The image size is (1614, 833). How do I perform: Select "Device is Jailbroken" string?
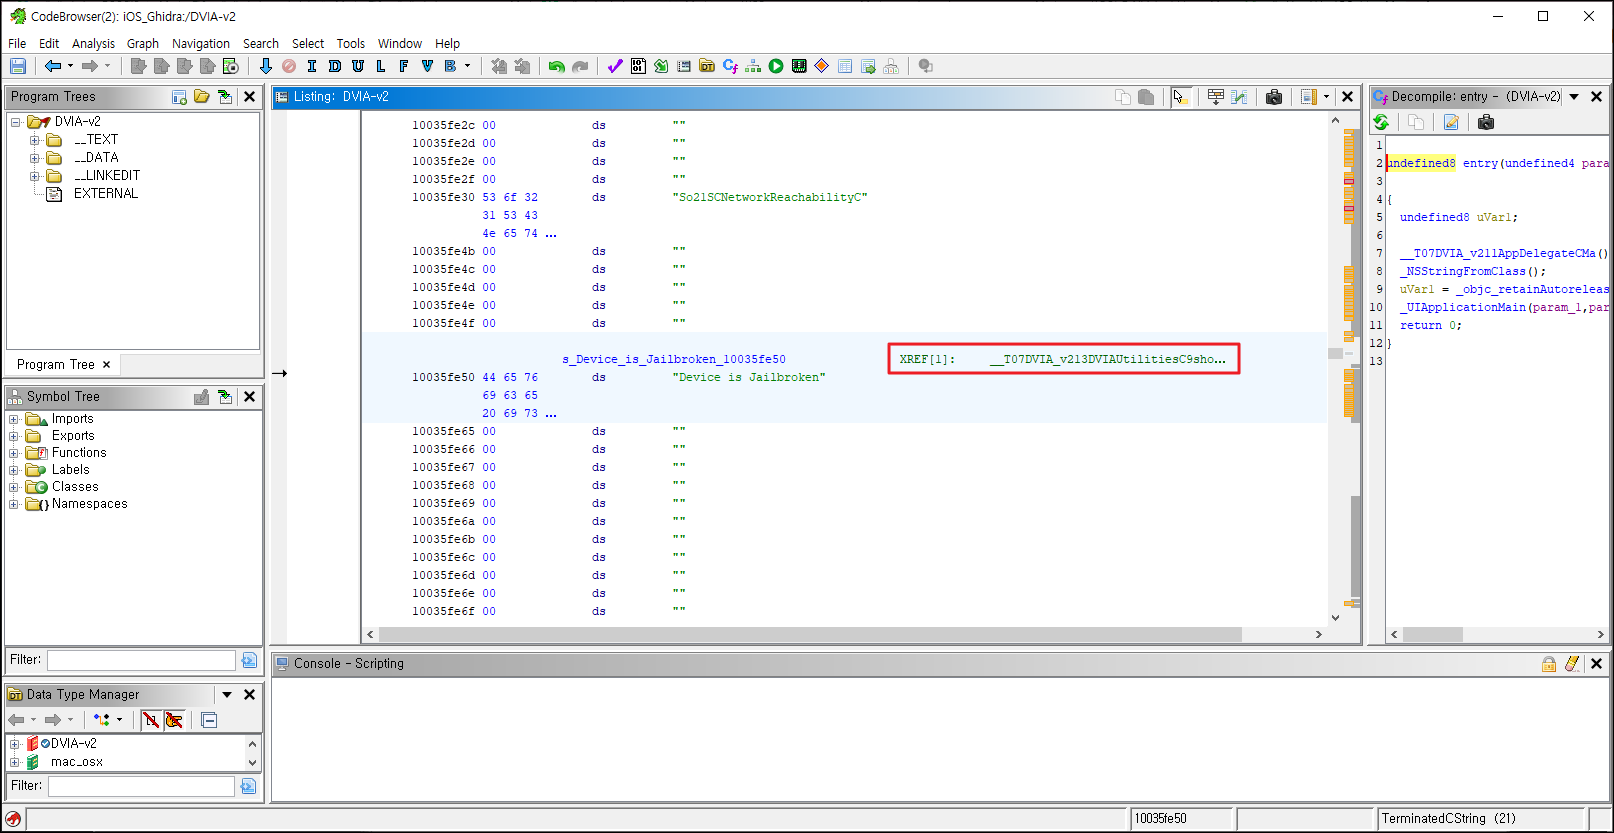pos(749,377)
